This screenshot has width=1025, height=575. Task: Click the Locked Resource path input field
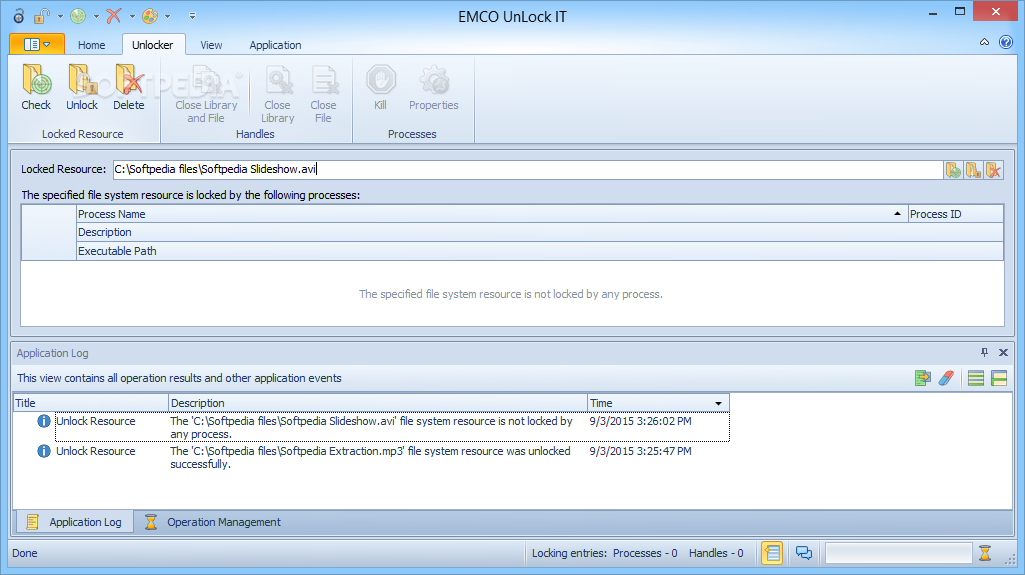[x=528, y=169]
